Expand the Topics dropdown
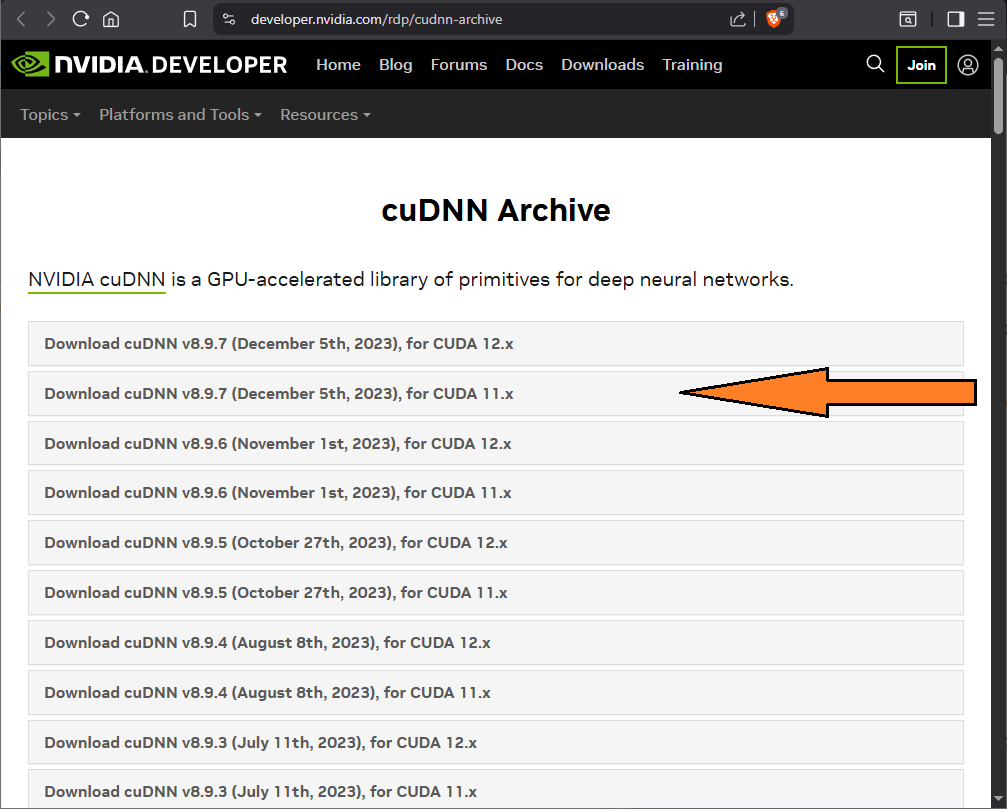Screen dimensions: 1007x809 [50, 114]
